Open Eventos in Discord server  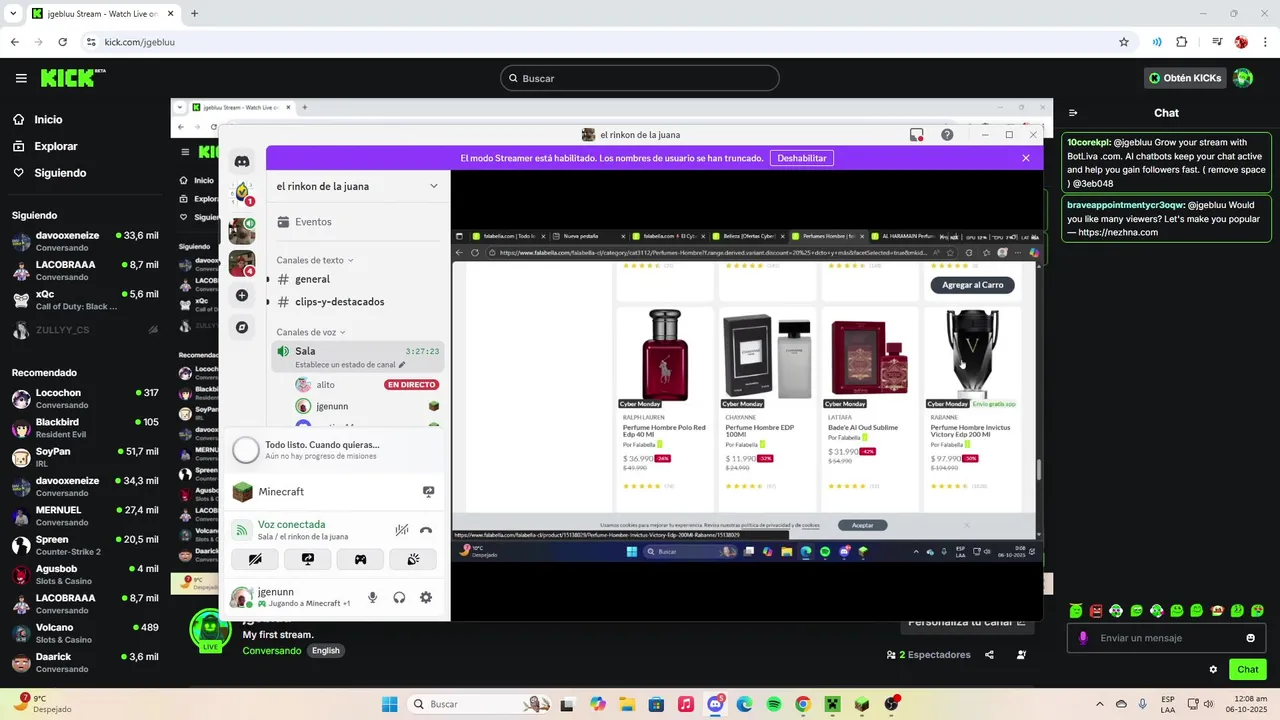point(358,222)
